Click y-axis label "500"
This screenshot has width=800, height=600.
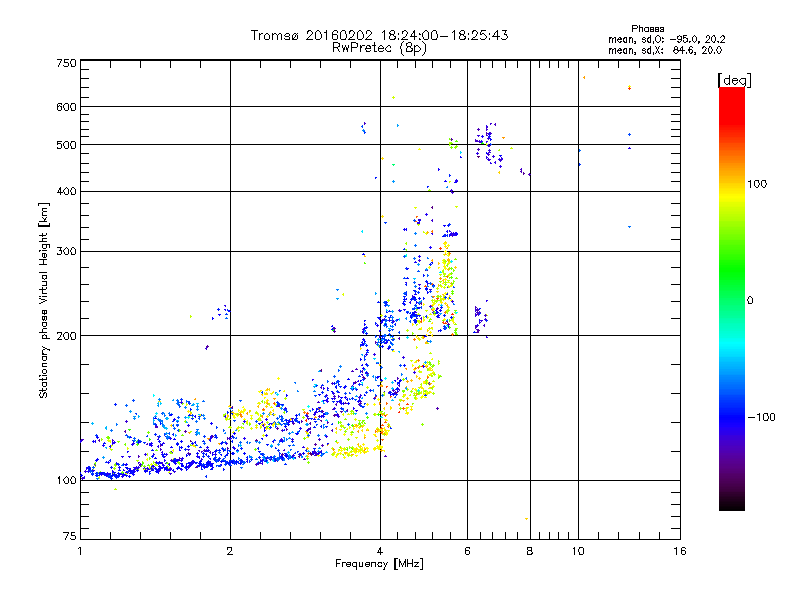(66, 145)
